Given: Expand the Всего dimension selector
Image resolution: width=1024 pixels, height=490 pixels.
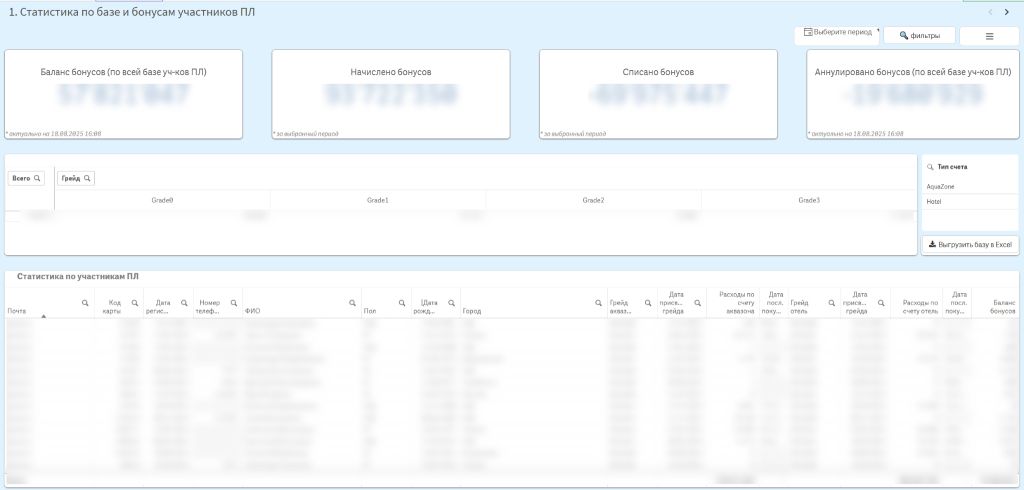Looking at the screenshot, I should point(27,178).
